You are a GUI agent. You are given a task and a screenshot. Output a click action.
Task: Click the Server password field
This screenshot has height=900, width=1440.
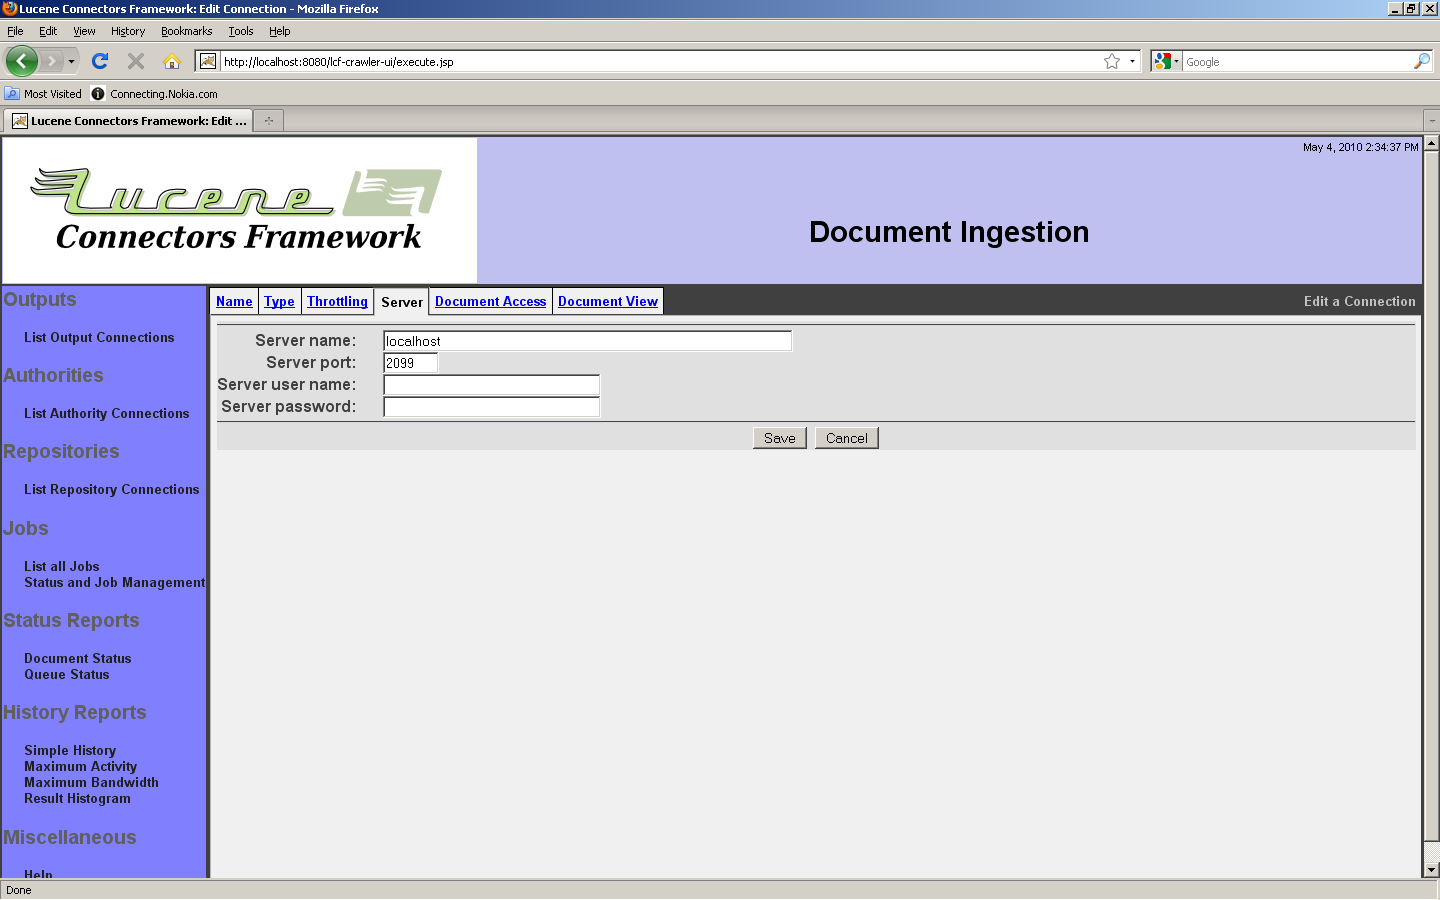click(x=491, y=407)
